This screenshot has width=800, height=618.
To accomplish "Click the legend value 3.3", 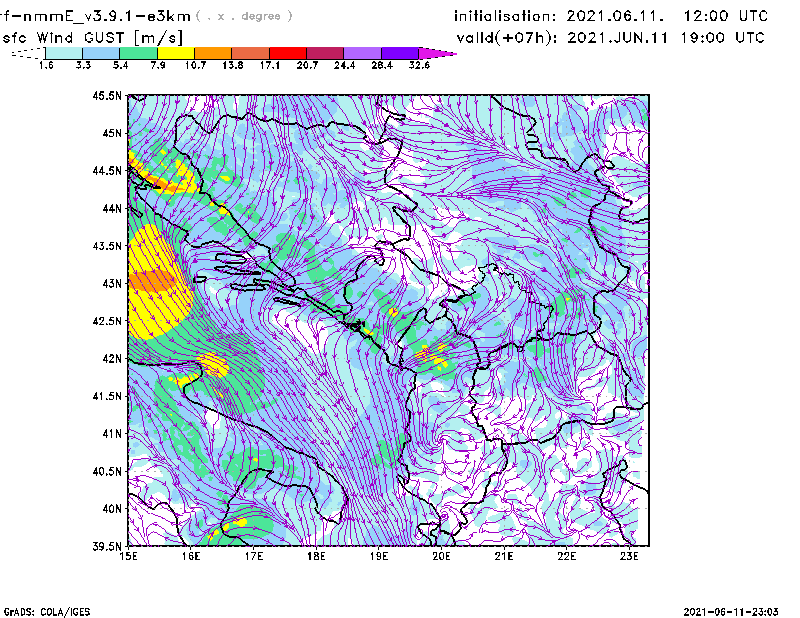I will (83, 65).
